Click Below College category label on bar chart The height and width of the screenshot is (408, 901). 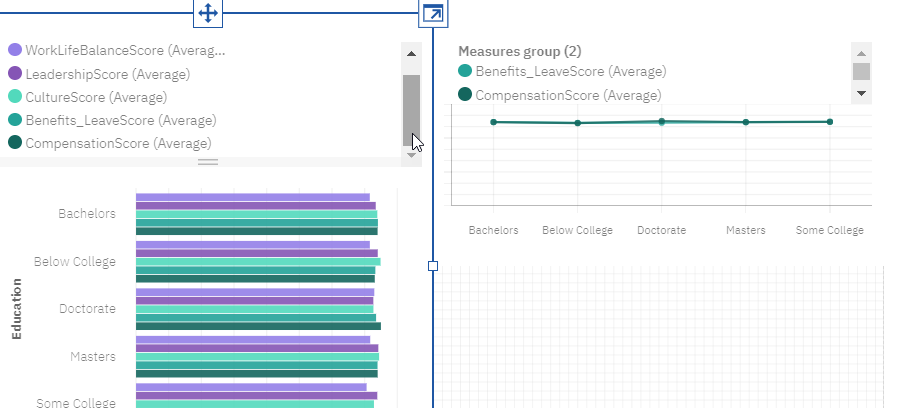click(75, 261)
